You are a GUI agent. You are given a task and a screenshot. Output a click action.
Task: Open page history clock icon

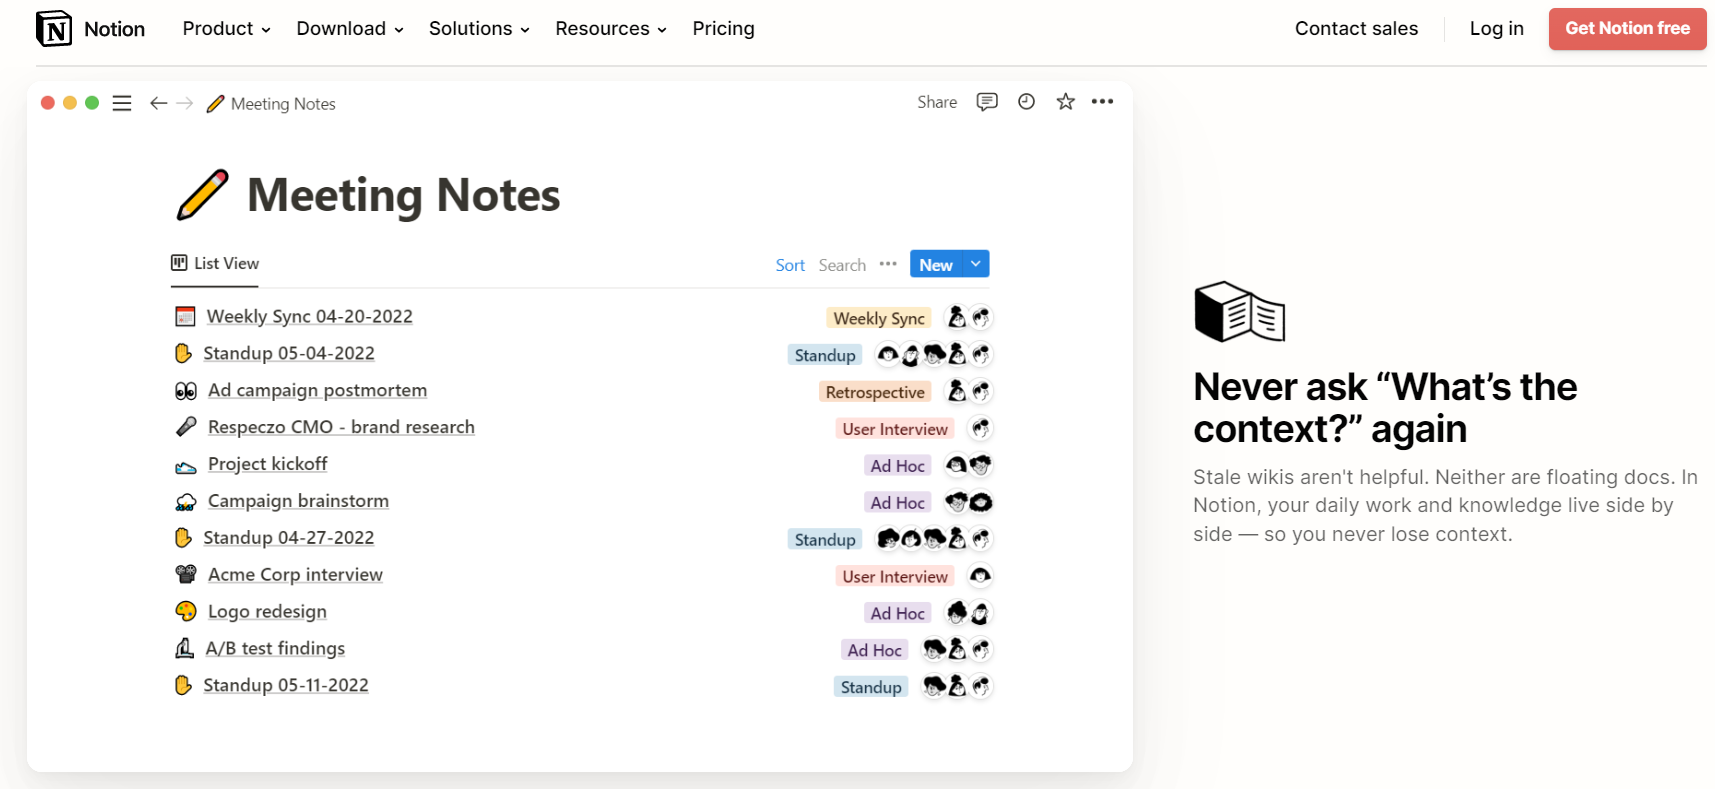1026,102
